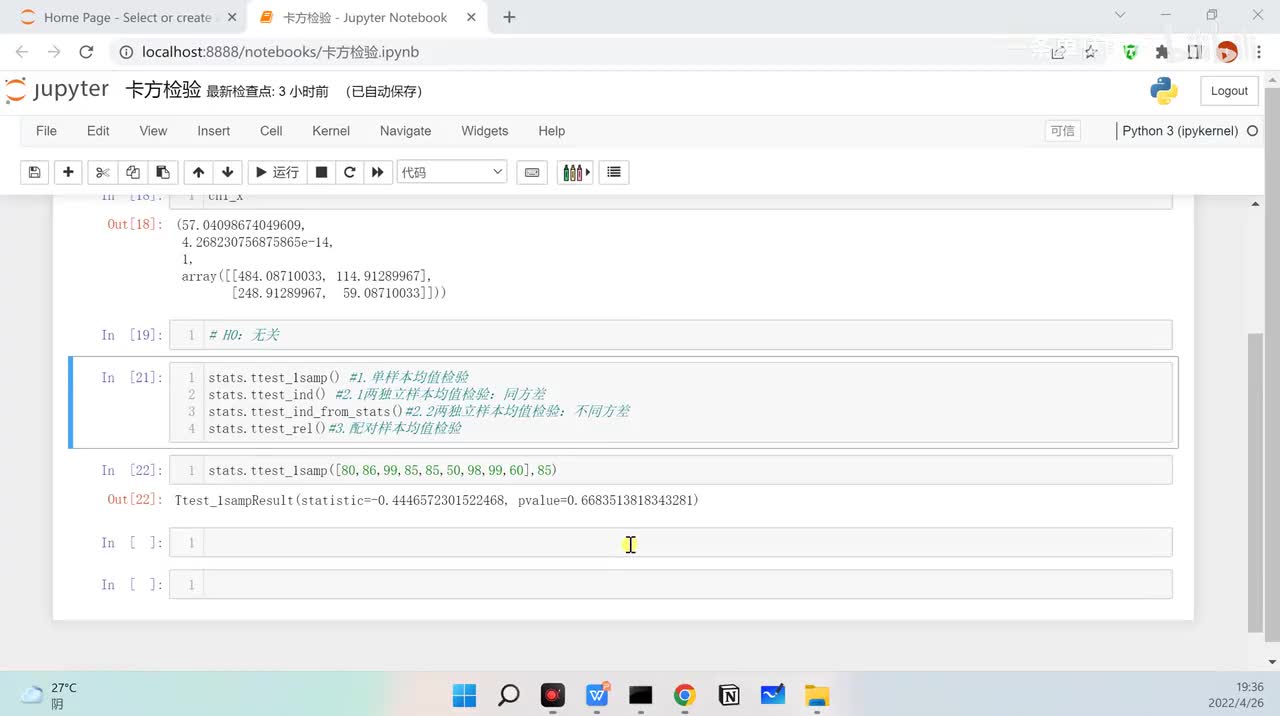Viewport: 1280px width, 716px height.
Task: Open the File menu
Action: tap(46, 131)
